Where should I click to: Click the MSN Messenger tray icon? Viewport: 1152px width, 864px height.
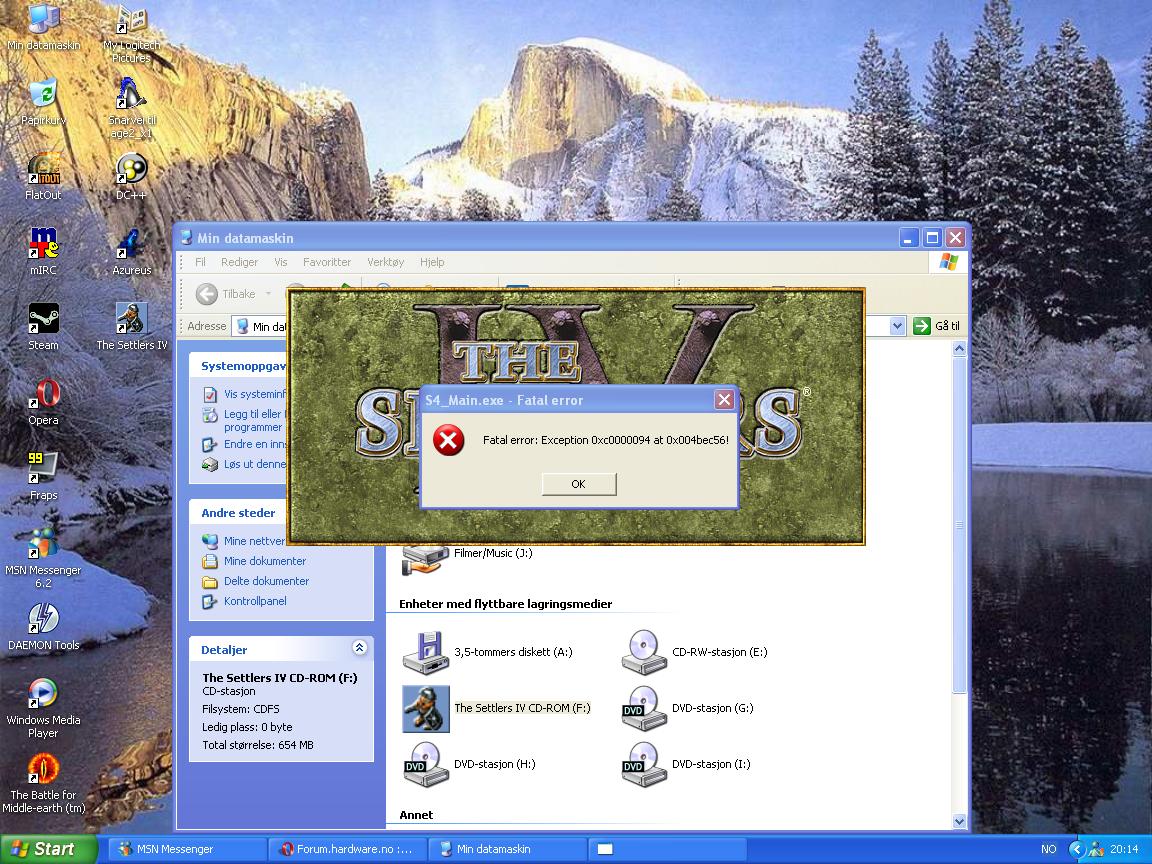pos(1095,849)
